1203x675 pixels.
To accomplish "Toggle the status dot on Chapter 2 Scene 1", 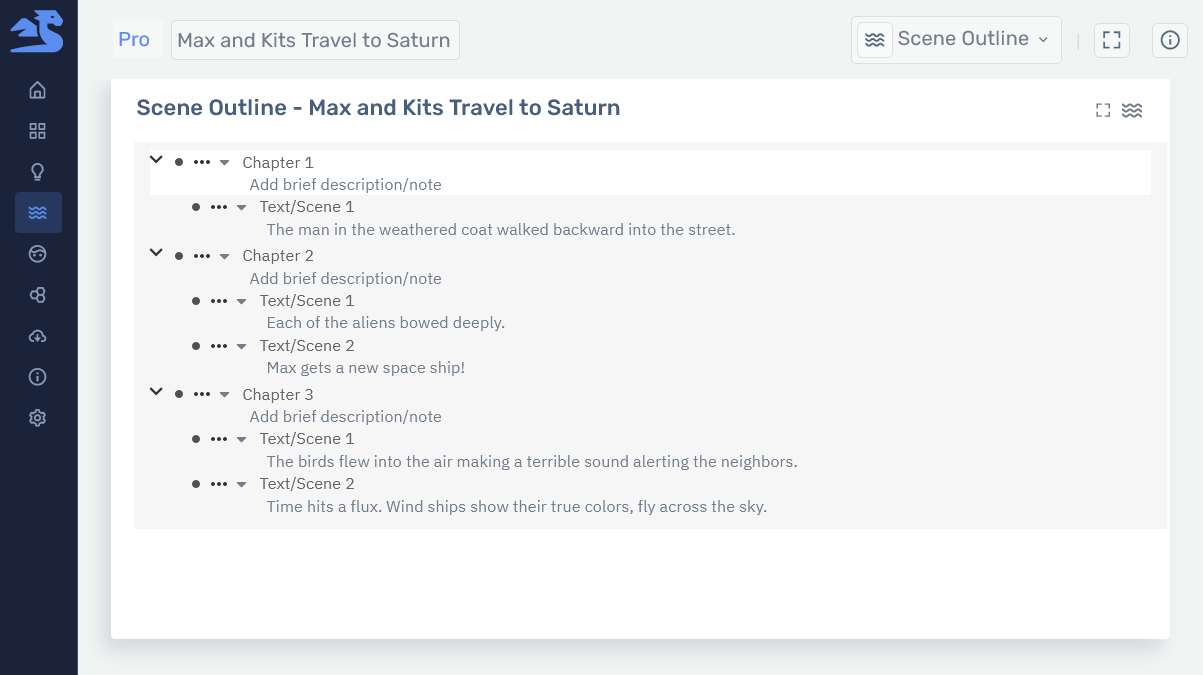I will (x=196, y=301).
